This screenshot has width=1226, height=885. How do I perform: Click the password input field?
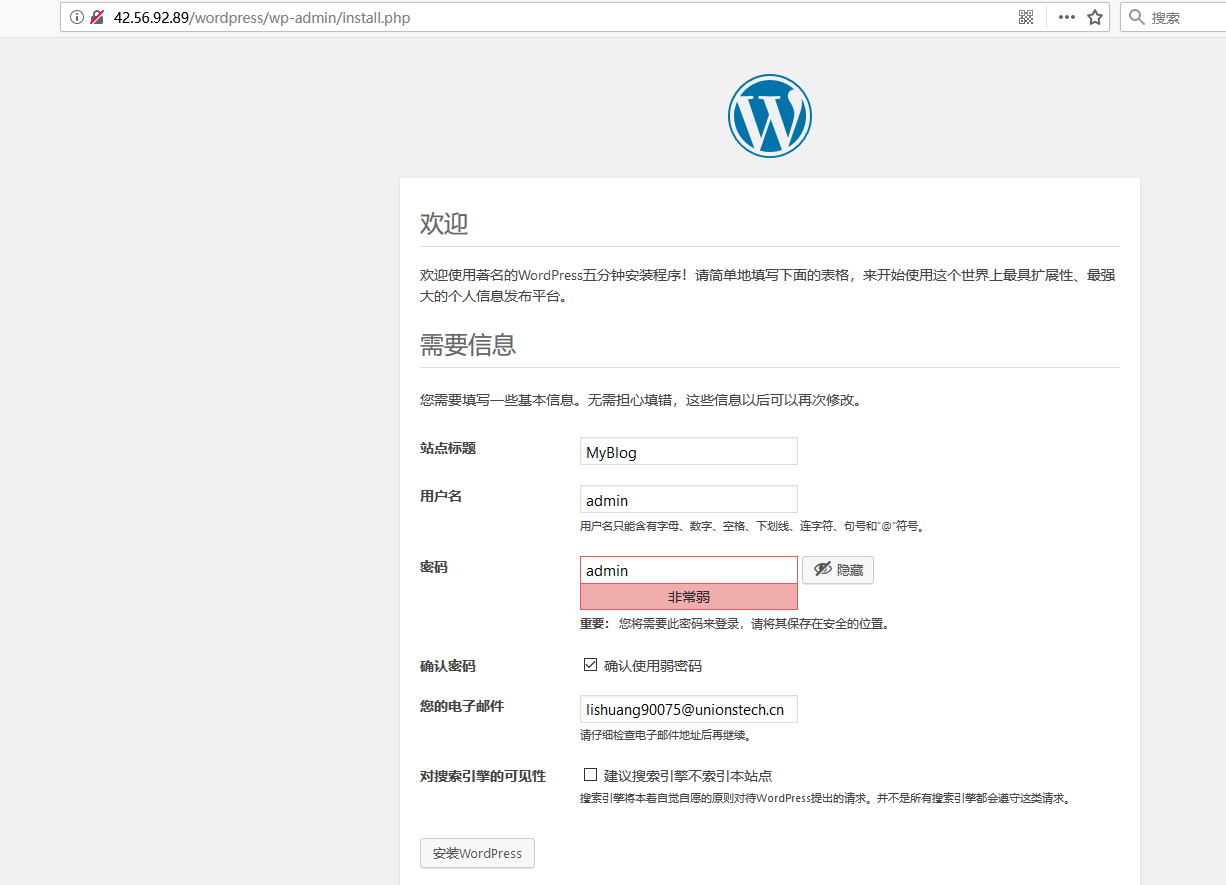pyautogui.click(x=689, y=570)
